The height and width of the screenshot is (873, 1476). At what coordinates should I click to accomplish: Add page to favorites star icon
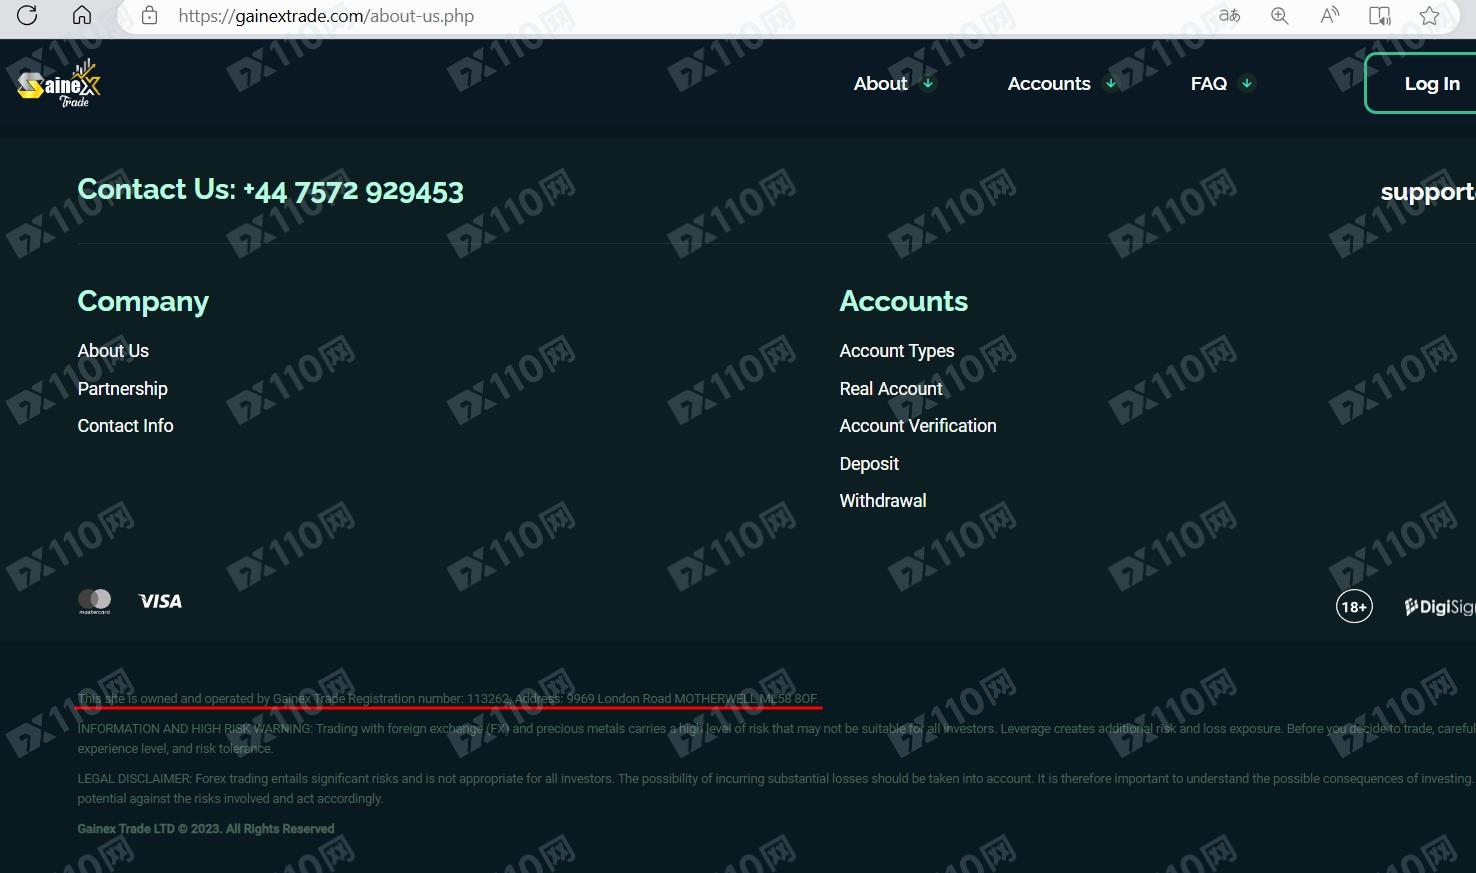coord(1430,16)
